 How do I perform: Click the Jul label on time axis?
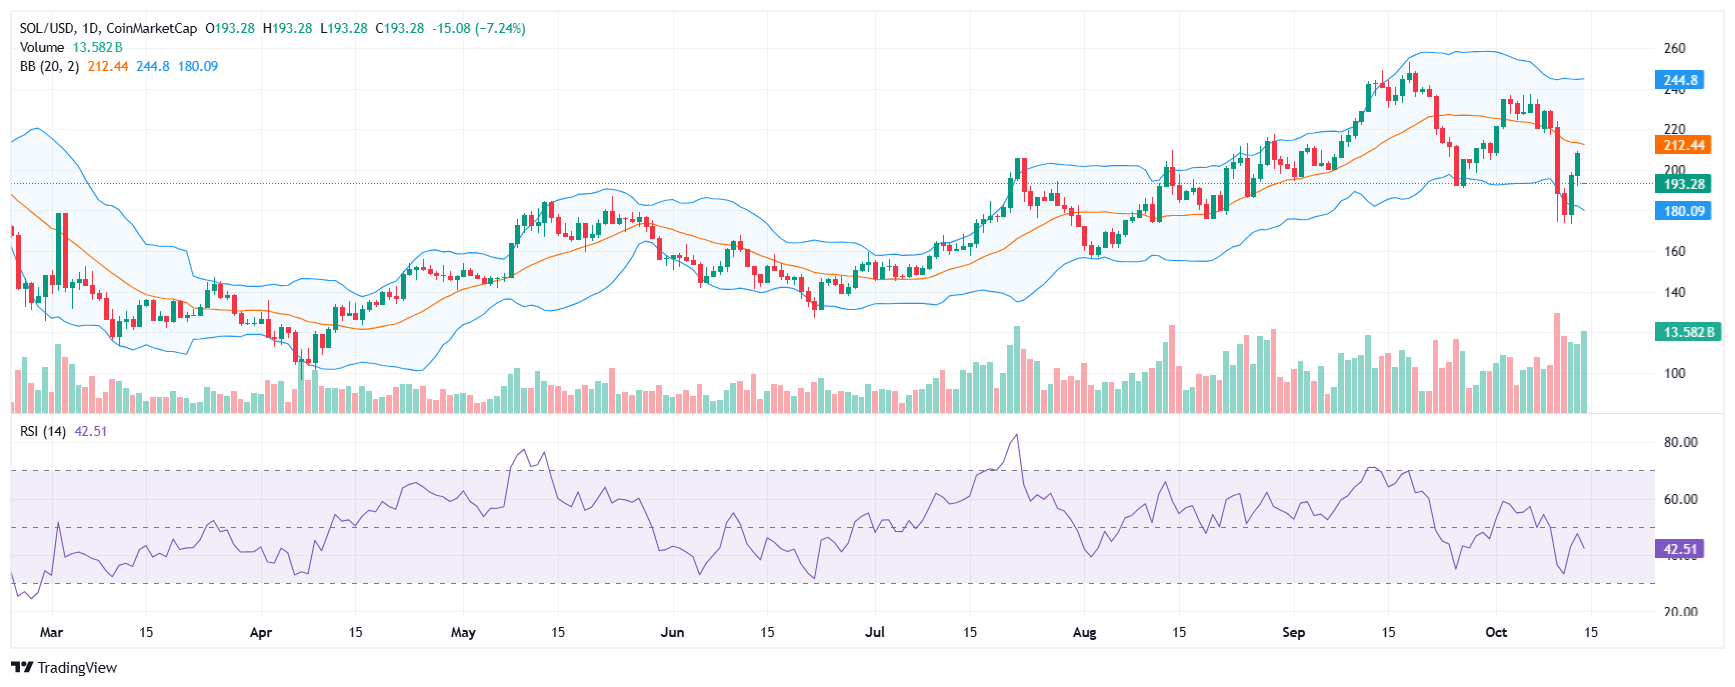(x=875, y=632)
